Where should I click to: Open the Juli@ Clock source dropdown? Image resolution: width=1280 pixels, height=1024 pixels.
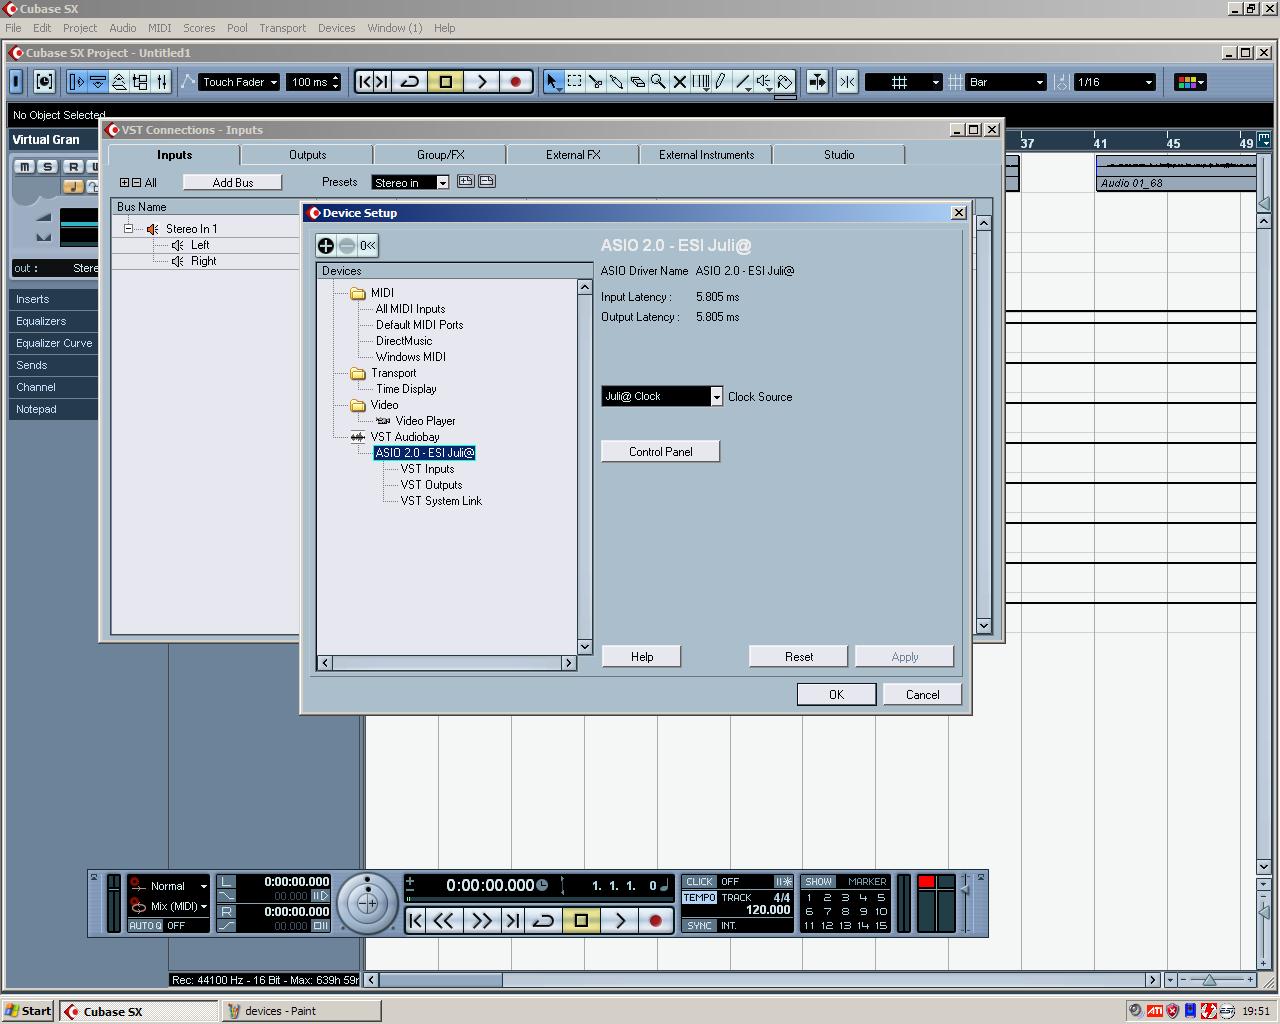[x=662, y=397]
